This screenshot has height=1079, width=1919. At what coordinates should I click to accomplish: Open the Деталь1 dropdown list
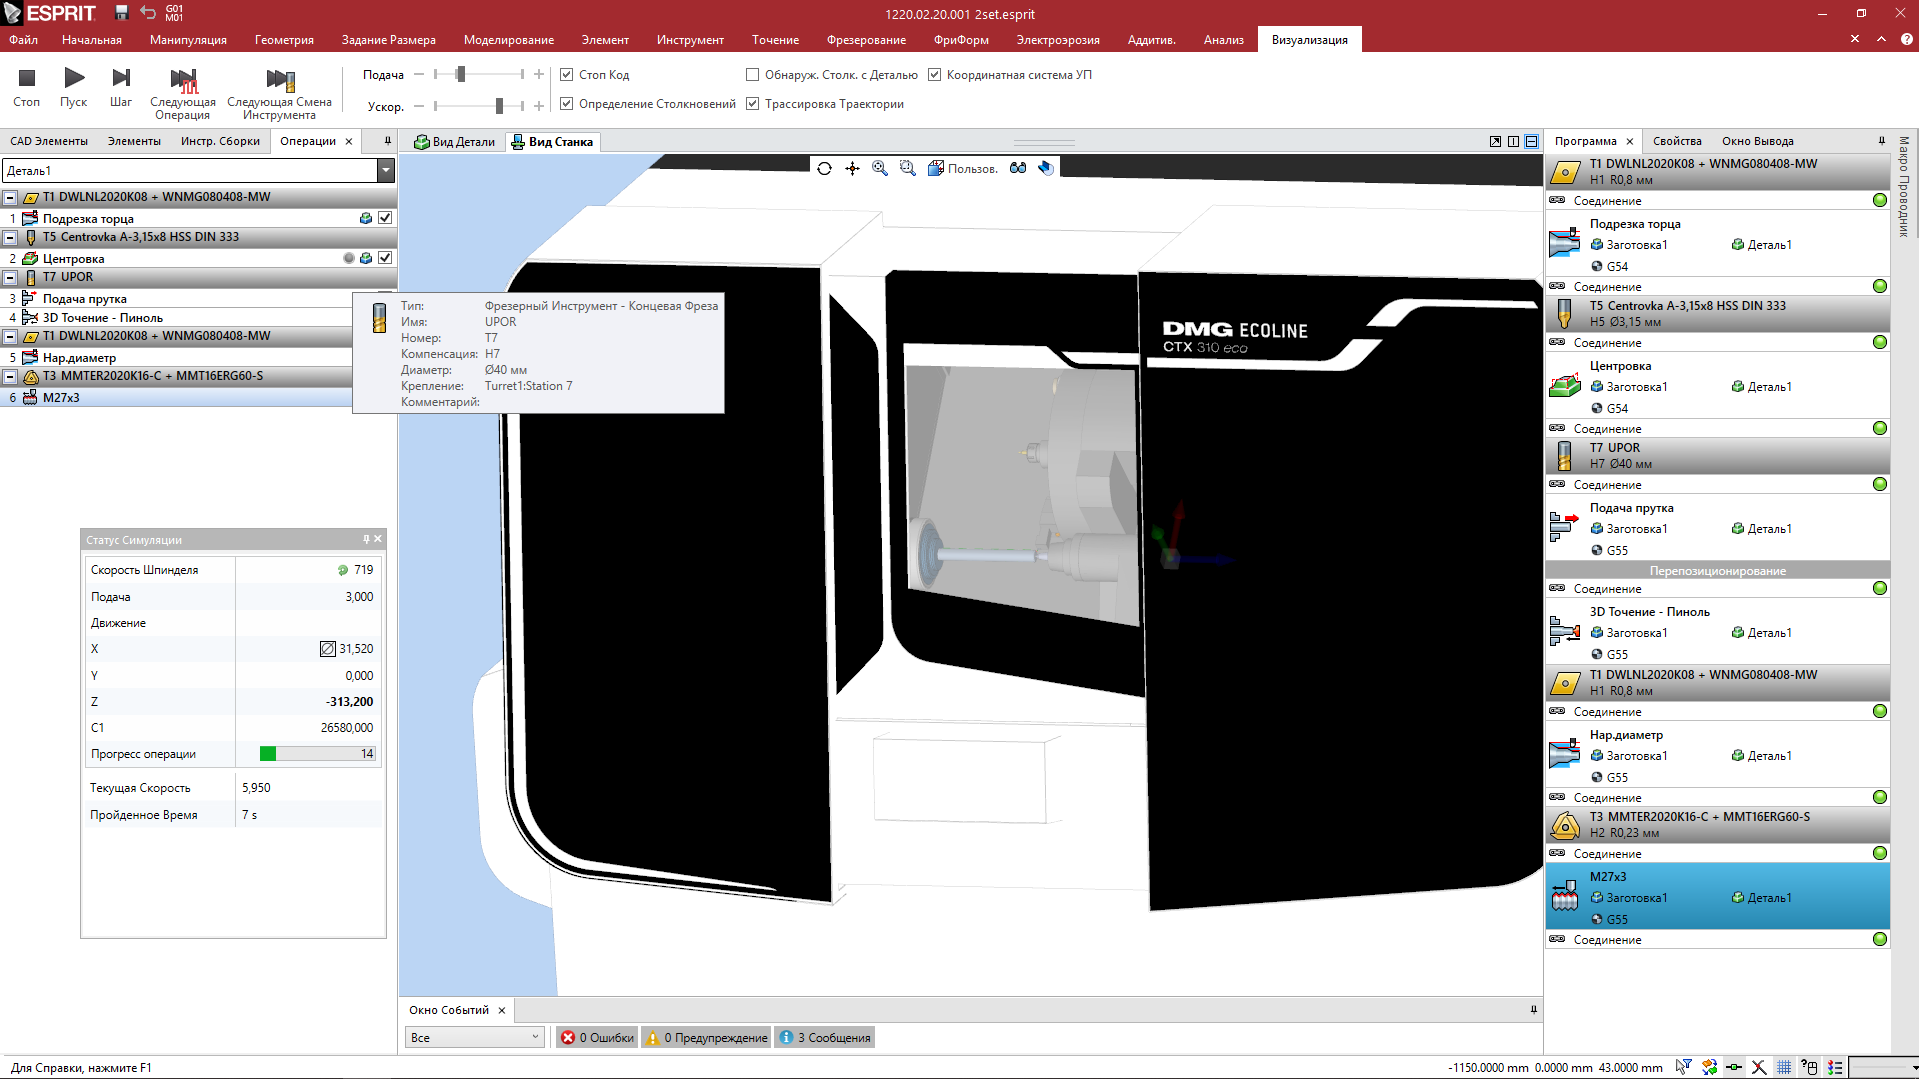(x=385, y=171)
